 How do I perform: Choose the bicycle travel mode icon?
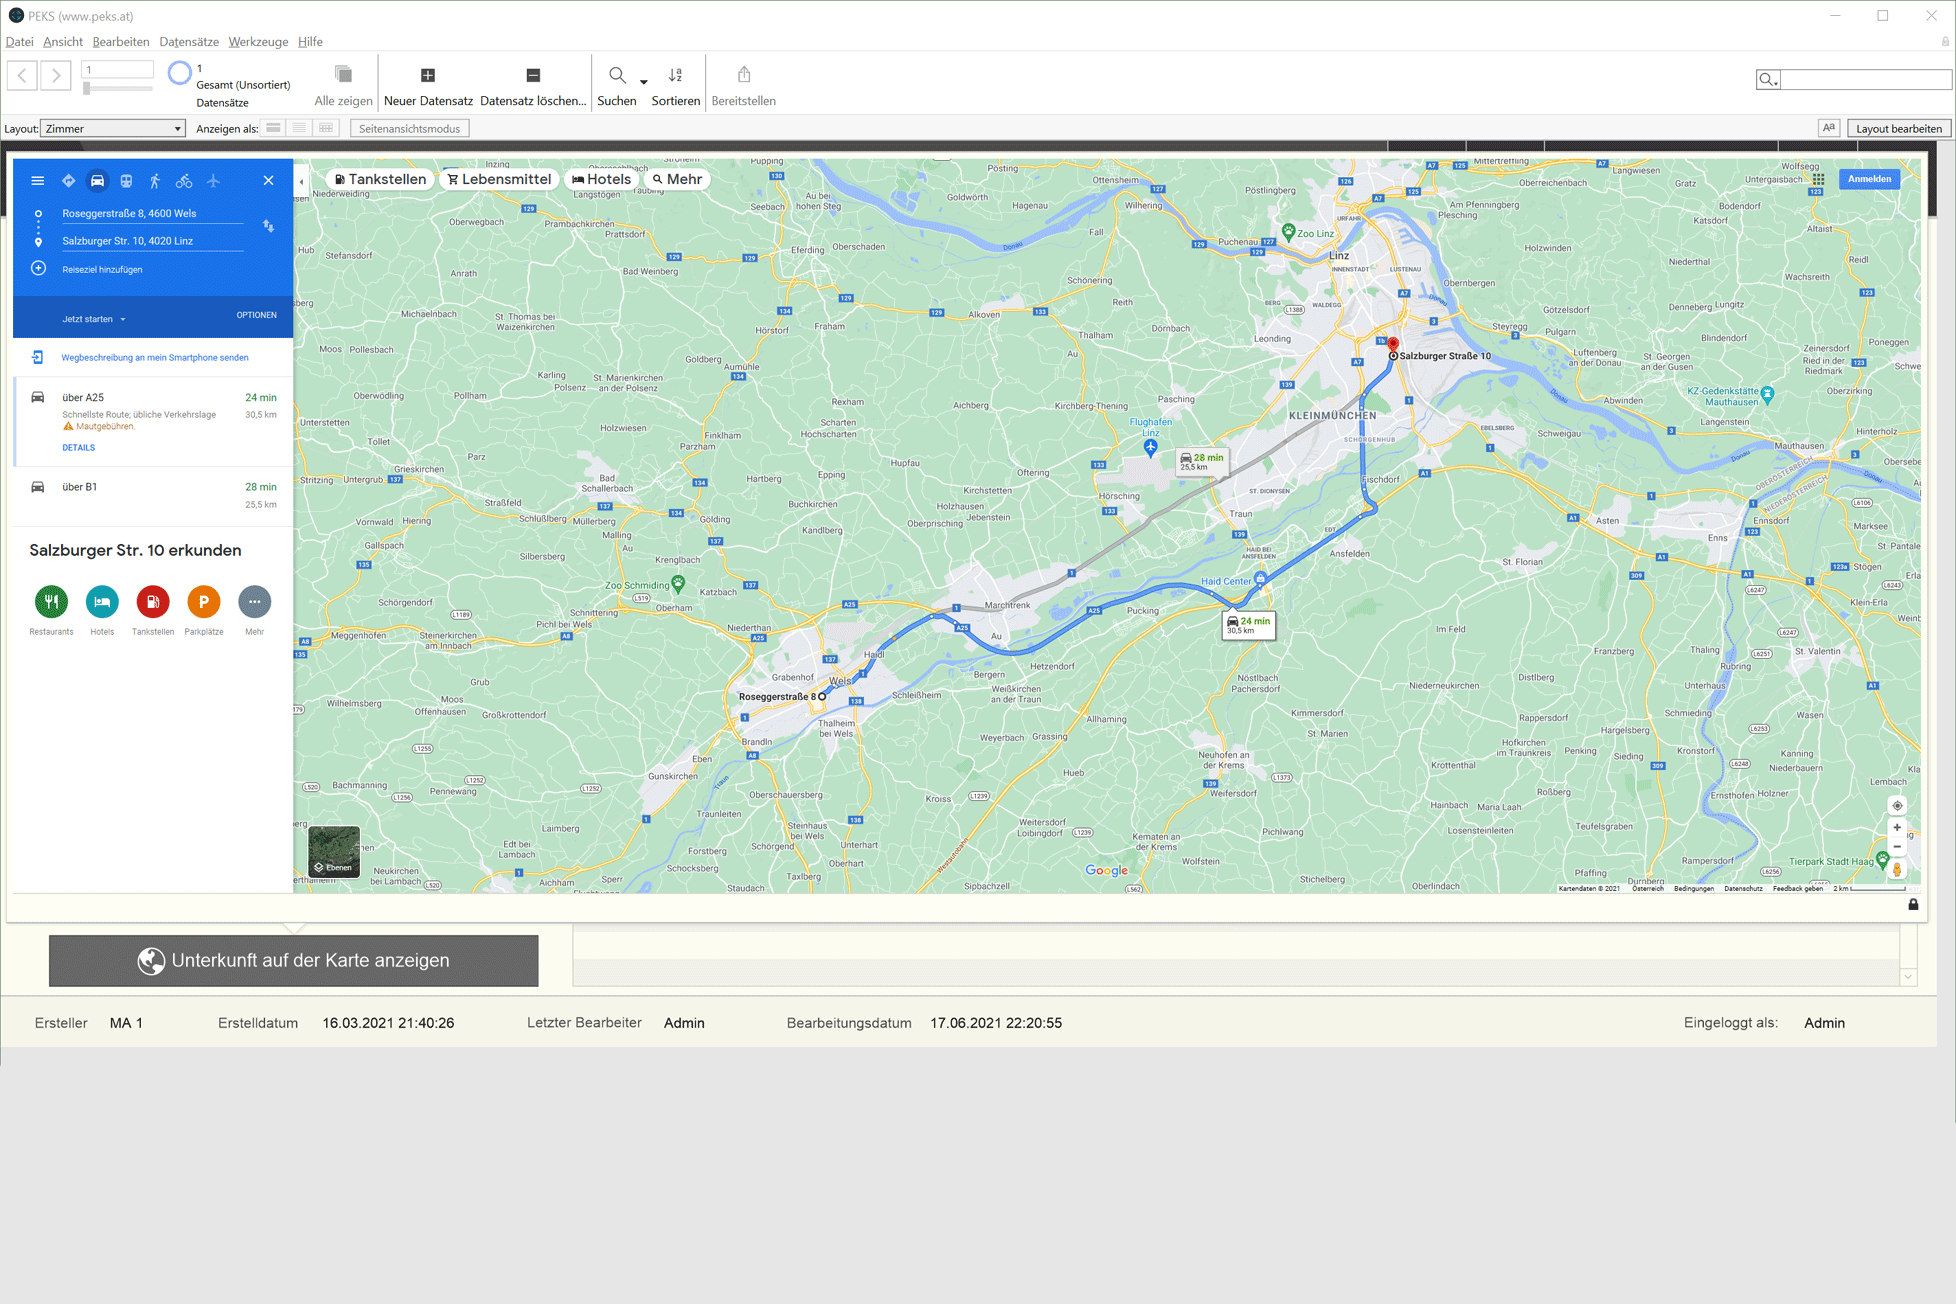coord(184,181)
